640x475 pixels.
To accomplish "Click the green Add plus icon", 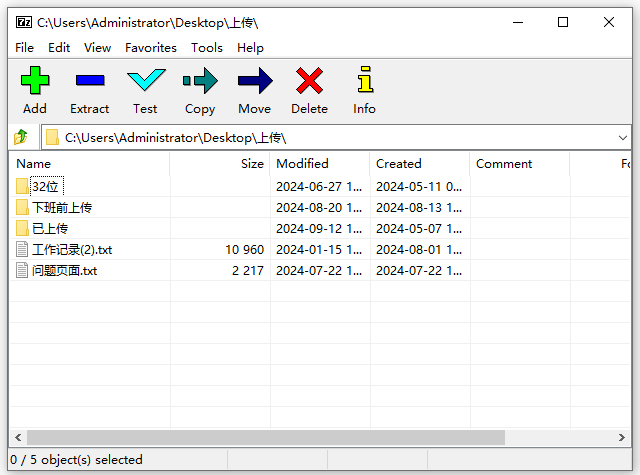I will click(x=35, y=80).
